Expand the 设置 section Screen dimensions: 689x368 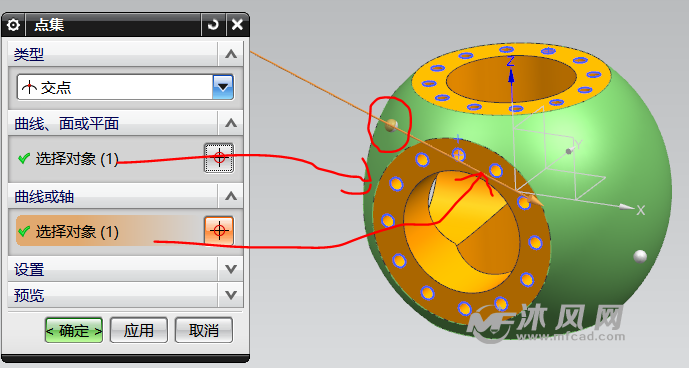tap(231, 269)
